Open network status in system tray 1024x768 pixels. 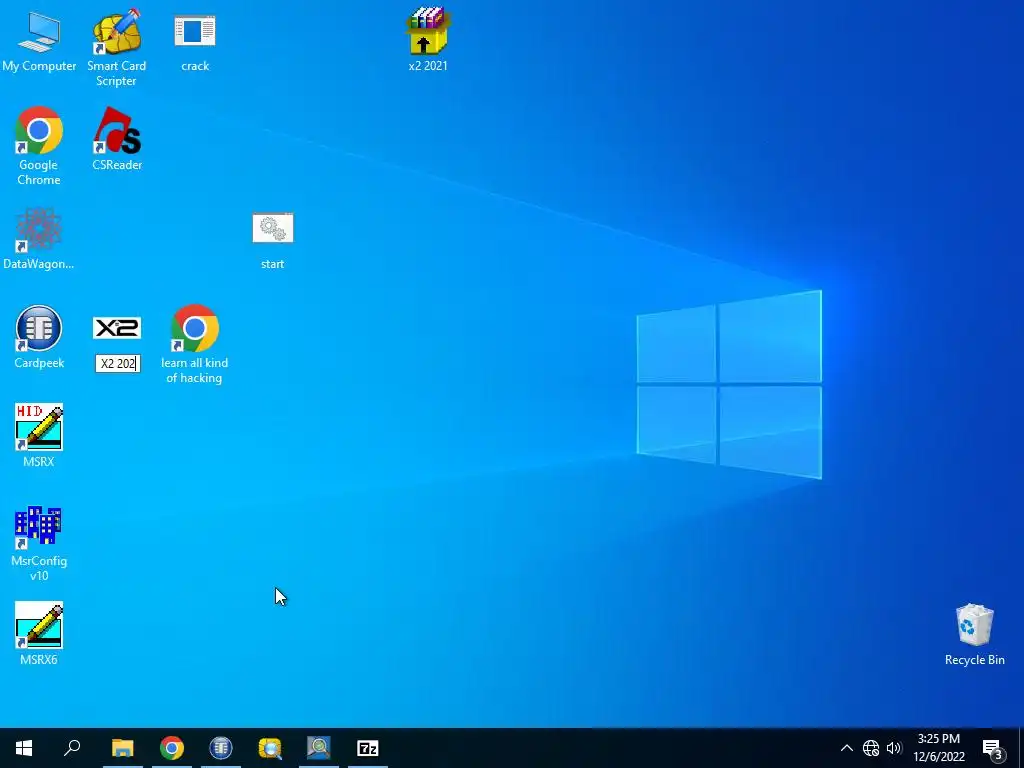[x=871, y=748]
